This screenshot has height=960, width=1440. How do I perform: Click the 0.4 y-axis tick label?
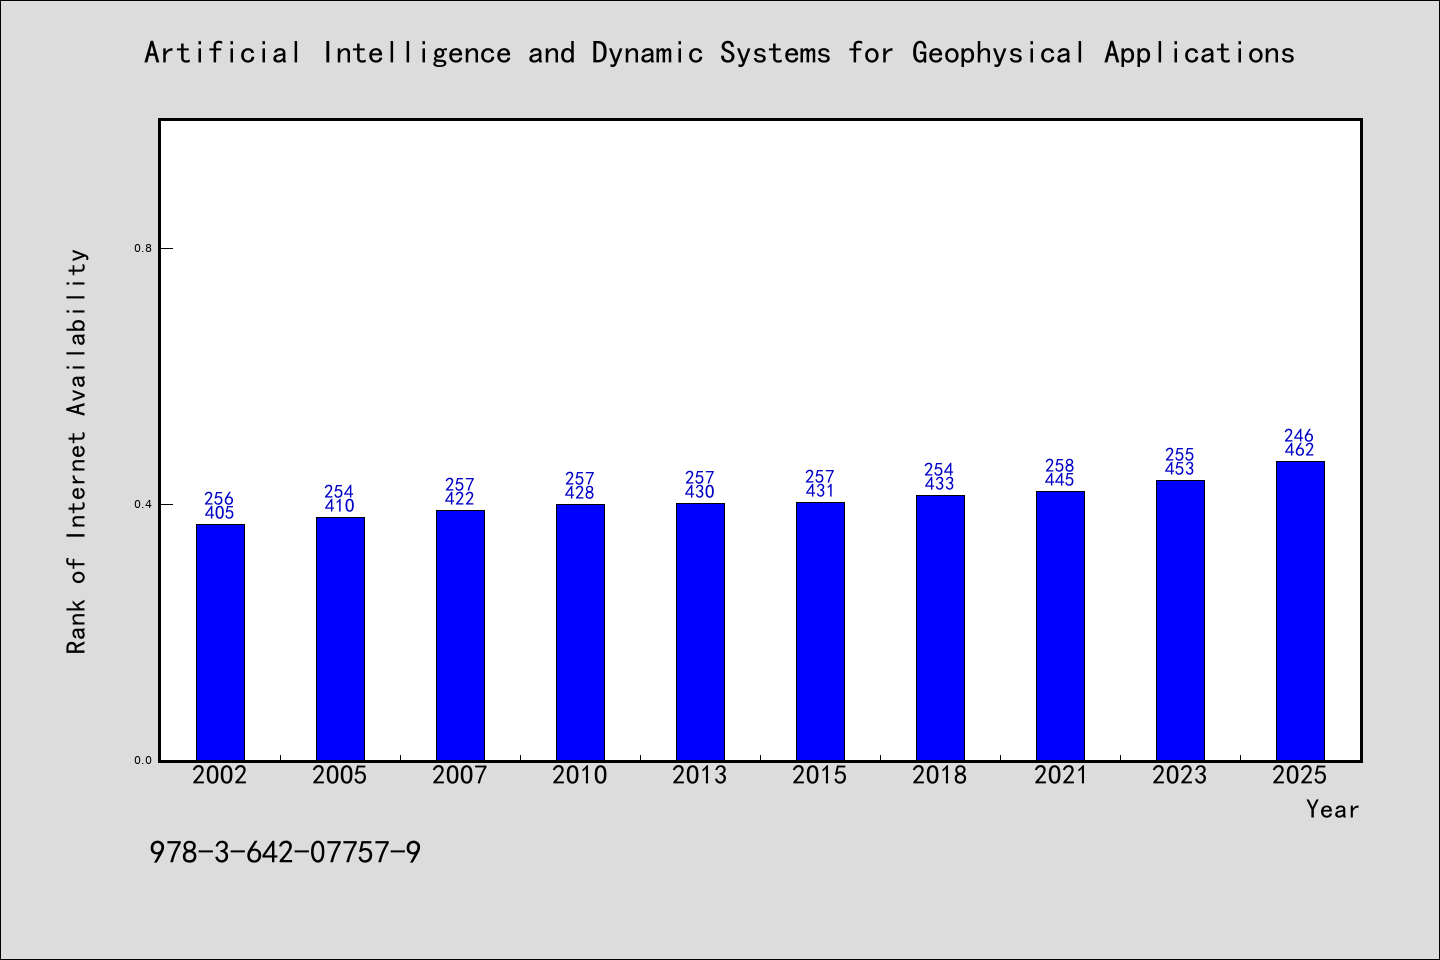tap(143, 504)
